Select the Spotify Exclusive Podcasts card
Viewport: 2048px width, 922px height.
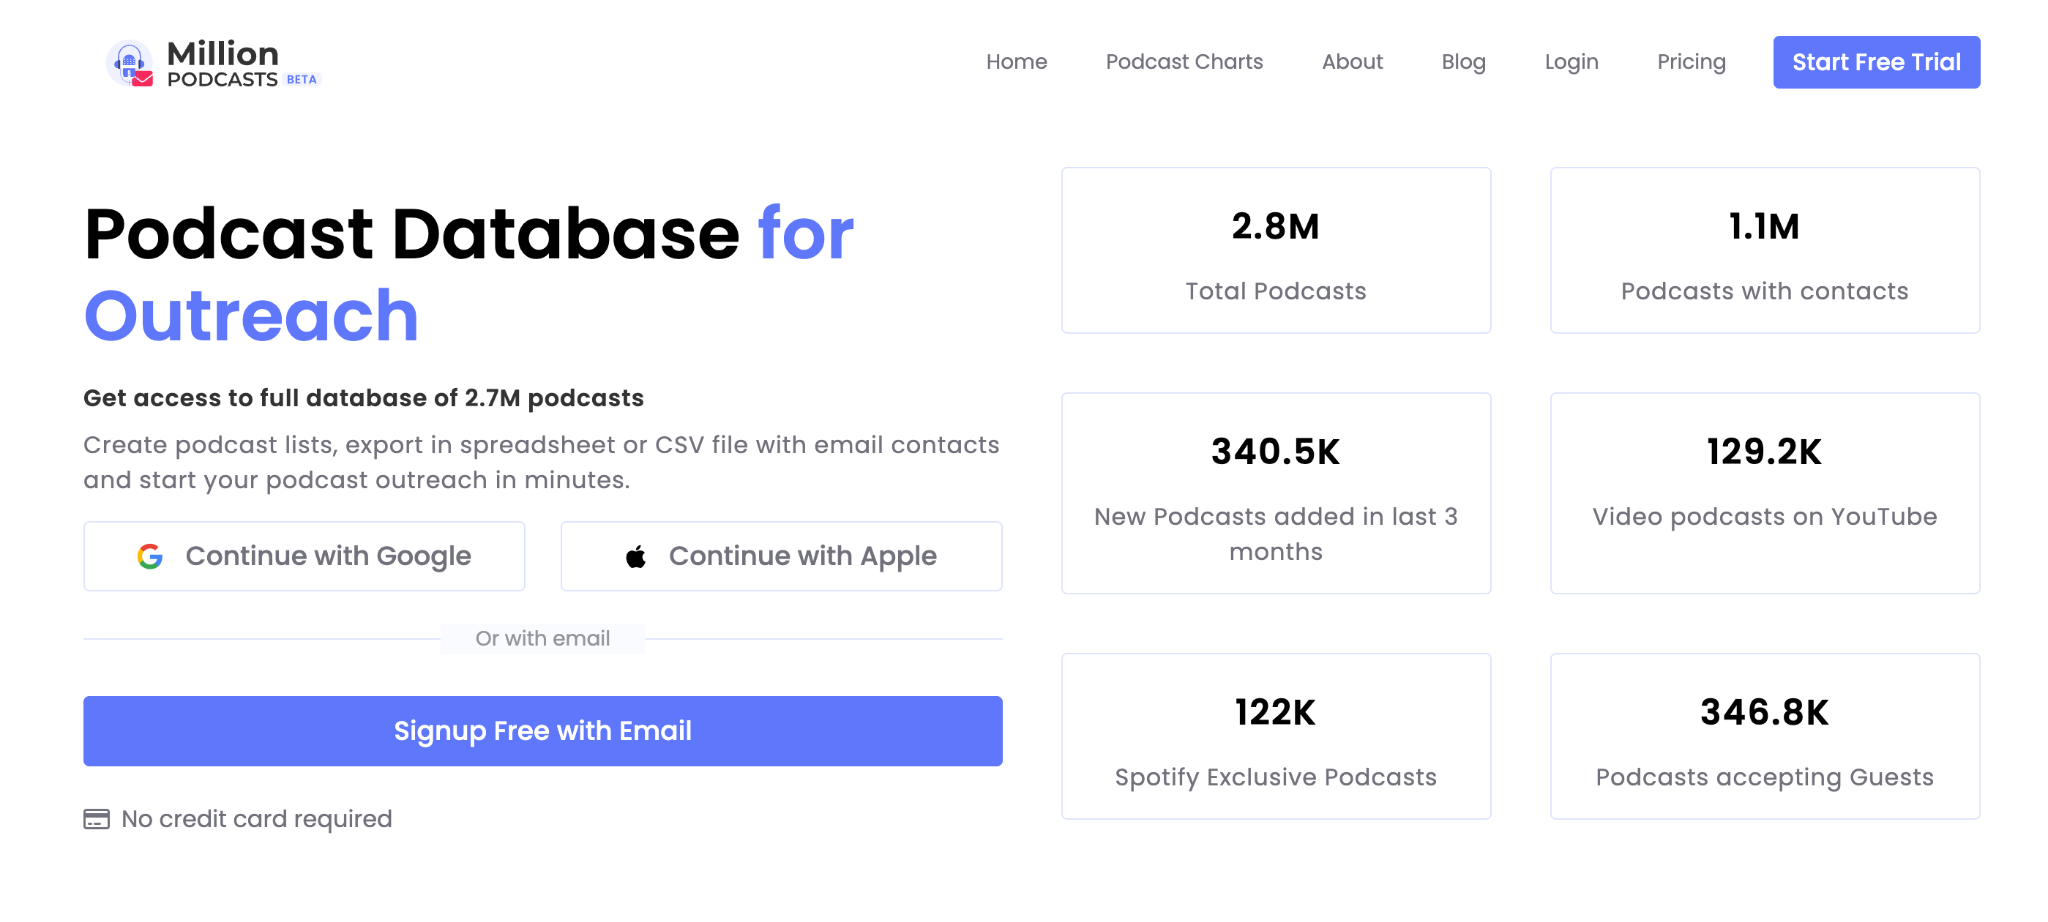tap(1276, 736)
